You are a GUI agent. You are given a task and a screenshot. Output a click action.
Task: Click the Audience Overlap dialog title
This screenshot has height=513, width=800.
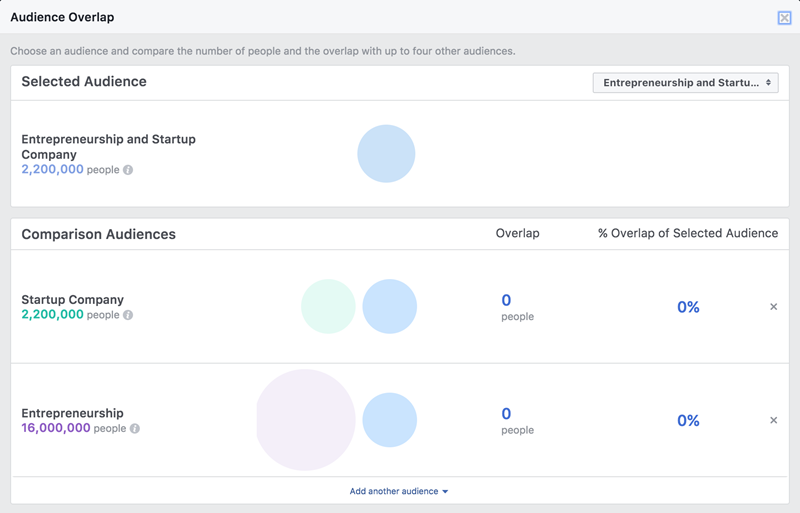[x=62, y=17]
